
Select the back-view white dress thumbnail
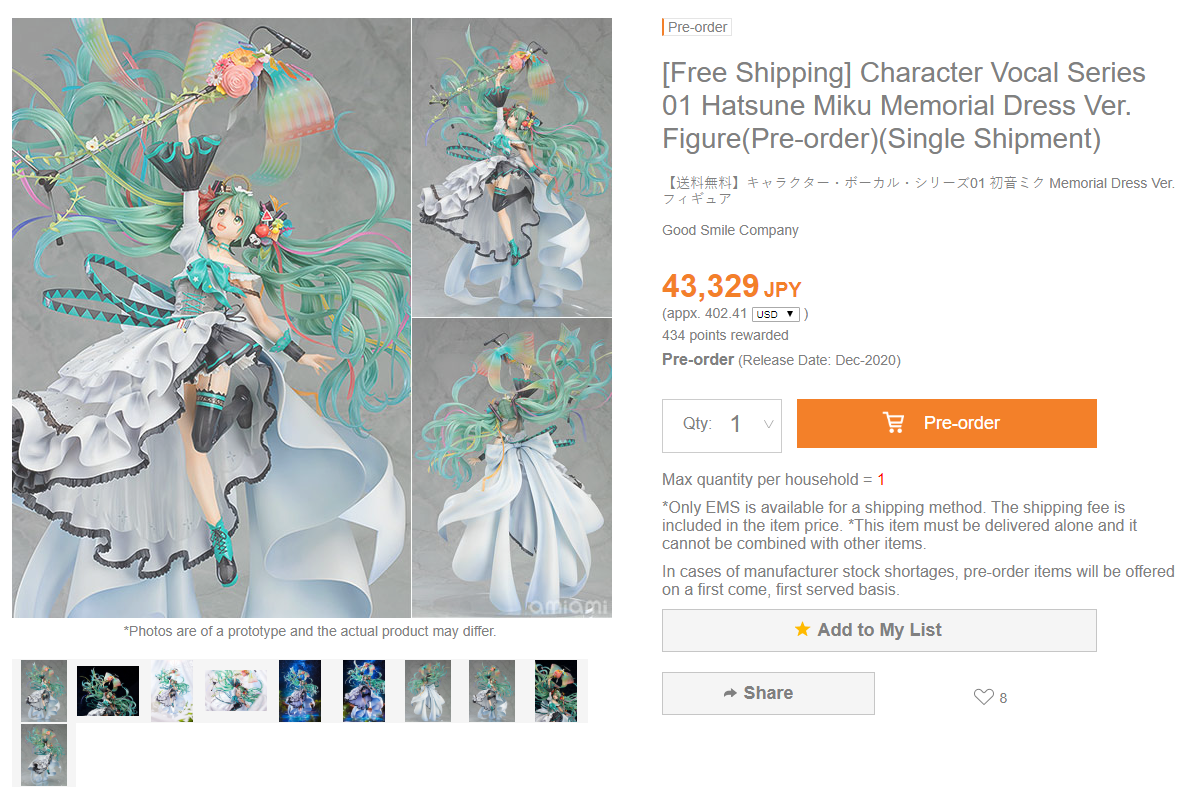428,690
